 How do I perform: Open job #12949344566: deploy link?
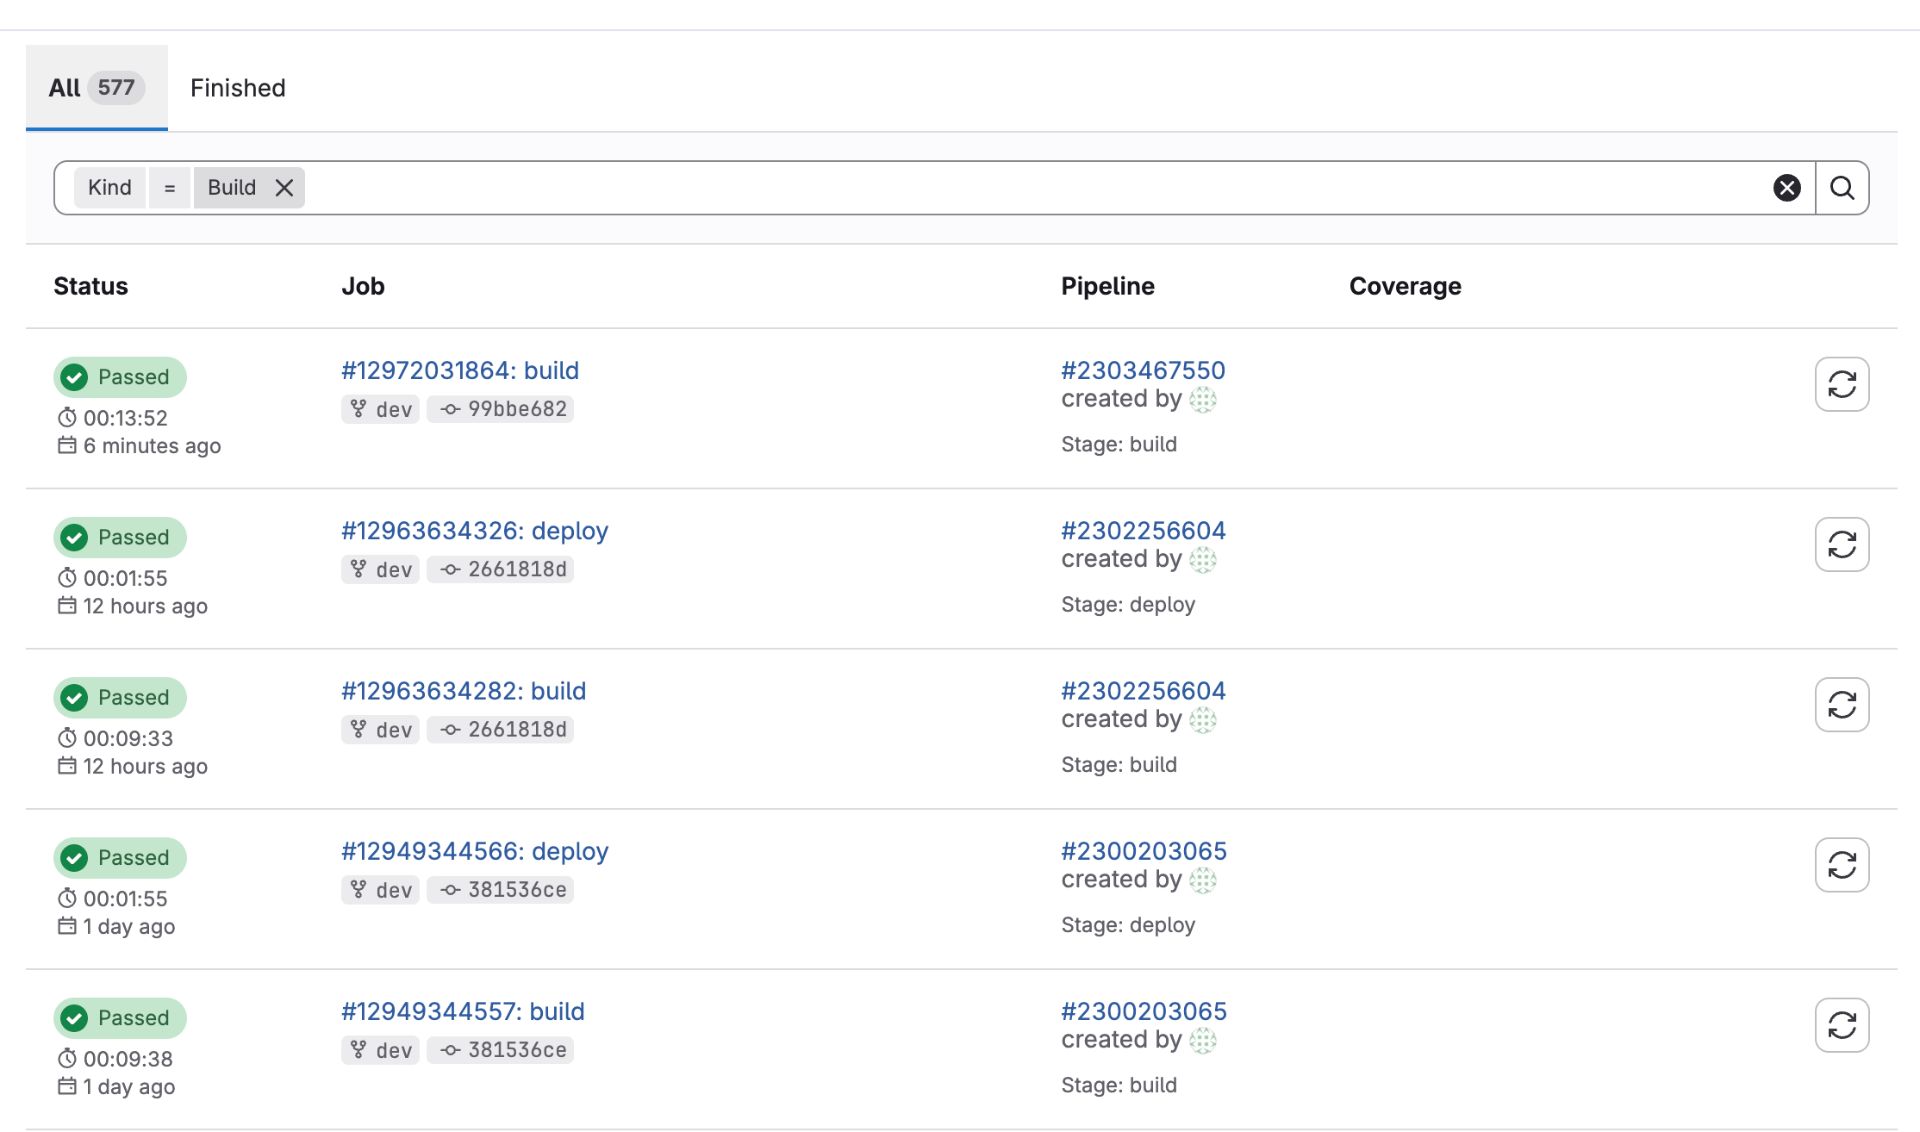tap(474, 851)
